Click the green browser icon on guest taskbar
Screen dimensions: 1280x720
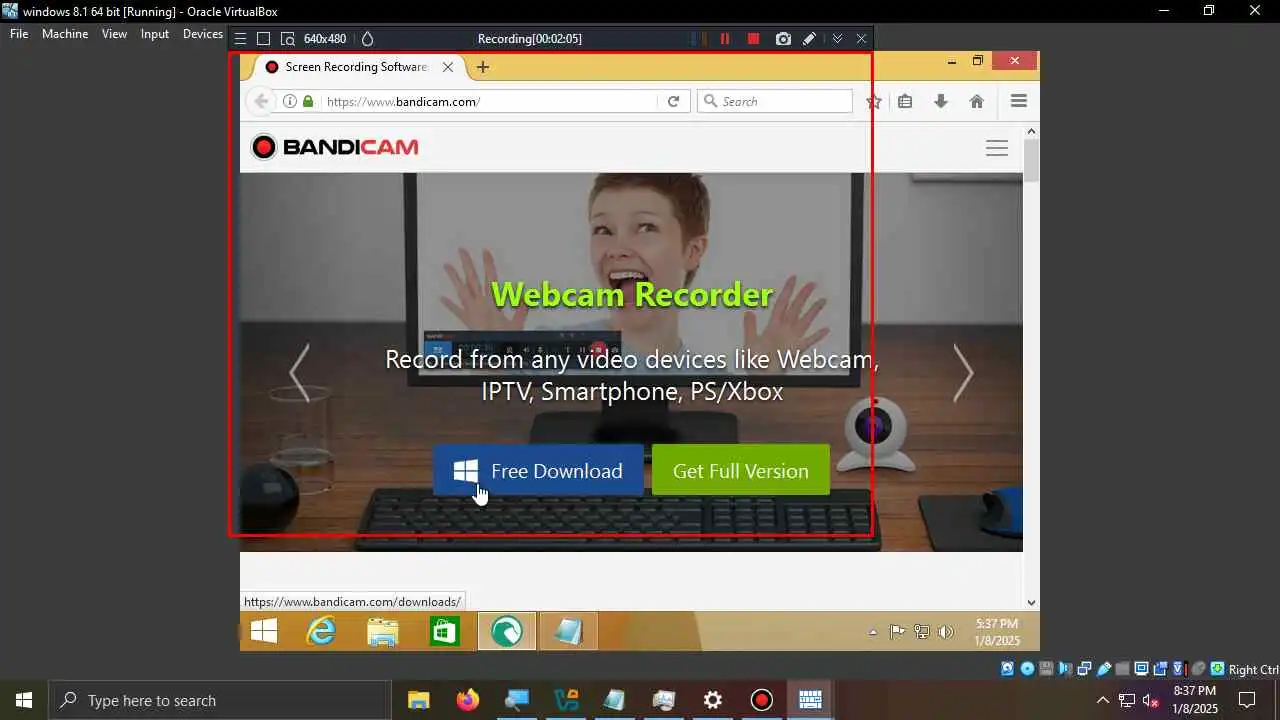(507, 631)
